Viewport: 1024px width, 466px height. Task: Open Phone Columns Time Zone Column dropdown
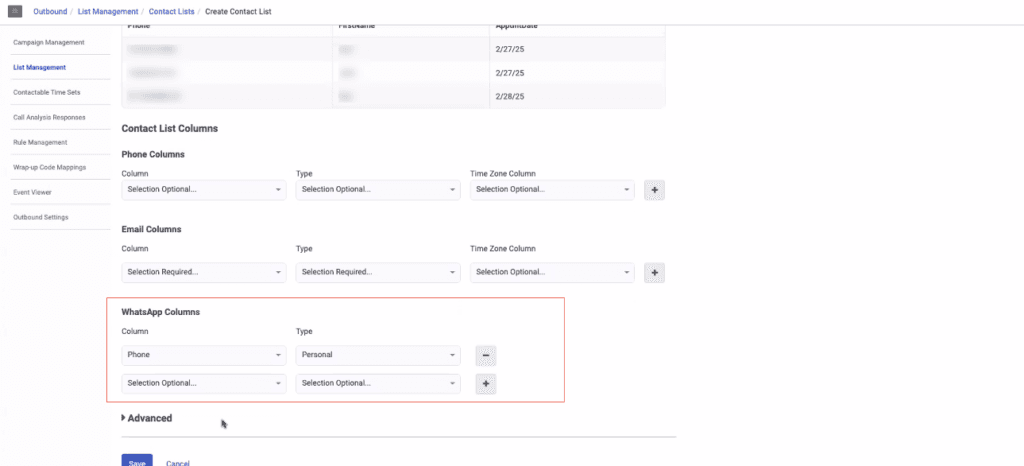click(552, 189)
